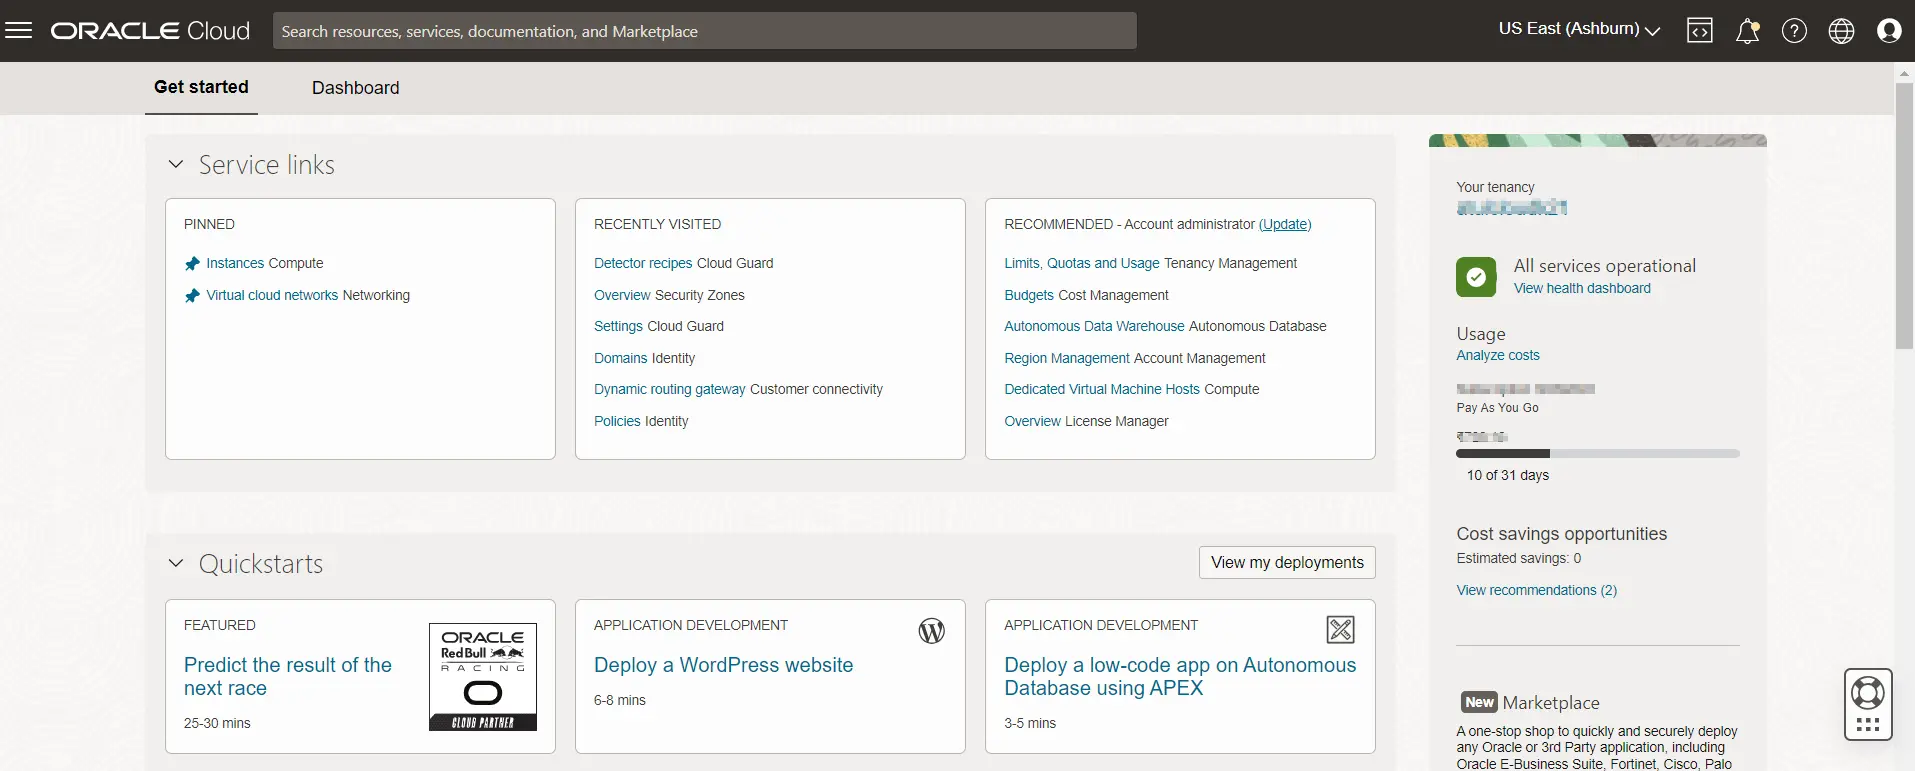
Task: Open Cloud Shell developer tools icon
Action: pyautogui.click(x=1700, y=31)
